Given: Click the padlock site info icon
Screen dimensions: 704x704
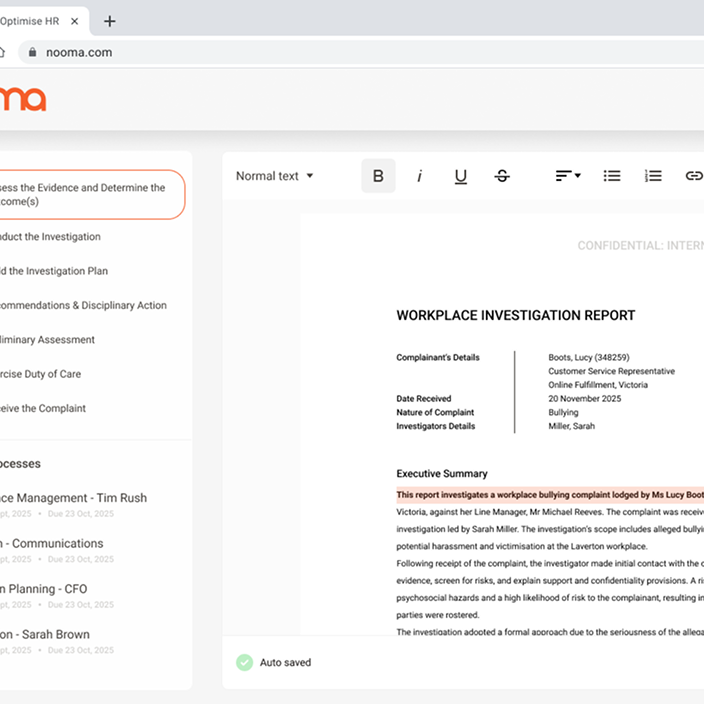Looking at the screenshot, I should pyautogui.click(x=32, y=52).
